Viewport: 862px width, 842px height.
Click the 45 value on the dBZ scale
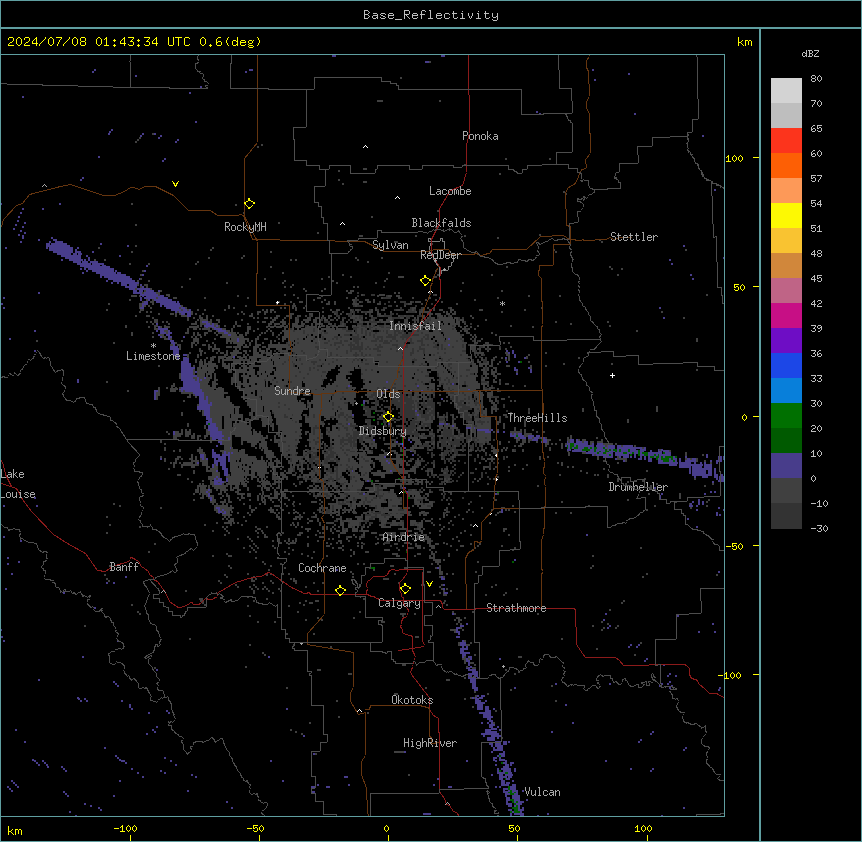point(816,279)
